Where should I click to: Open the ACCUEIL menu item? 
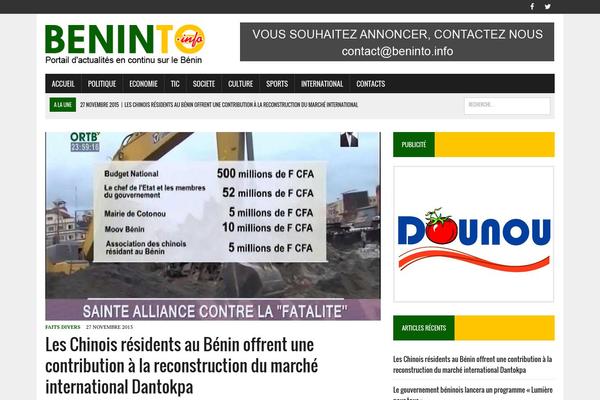(x=63, y=84)
